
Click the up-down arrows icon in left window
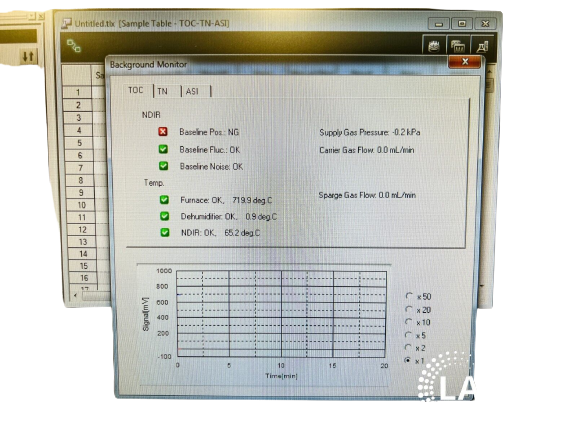click(28, 56)
